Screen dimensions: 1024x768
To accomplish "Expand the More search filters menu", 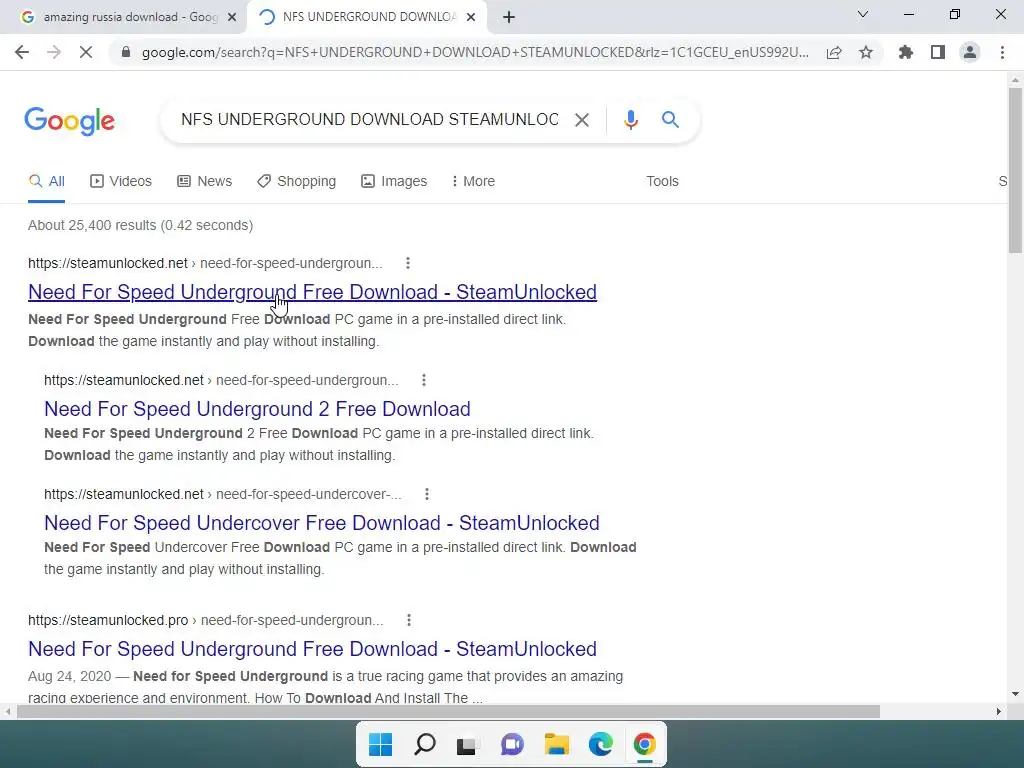I will [x=473, y=181].
